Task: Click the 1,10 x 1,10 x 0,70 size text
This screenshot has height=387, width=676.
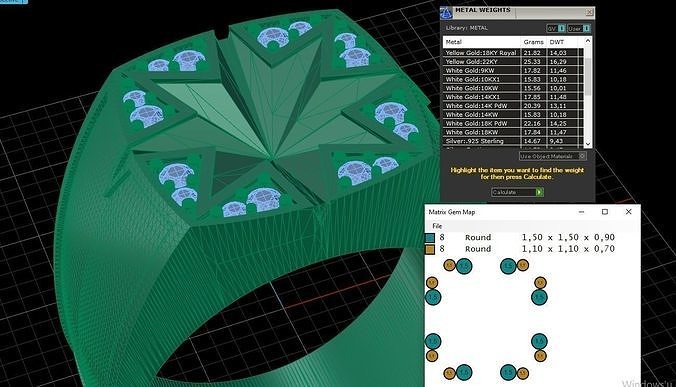Action: coord(568,249)
